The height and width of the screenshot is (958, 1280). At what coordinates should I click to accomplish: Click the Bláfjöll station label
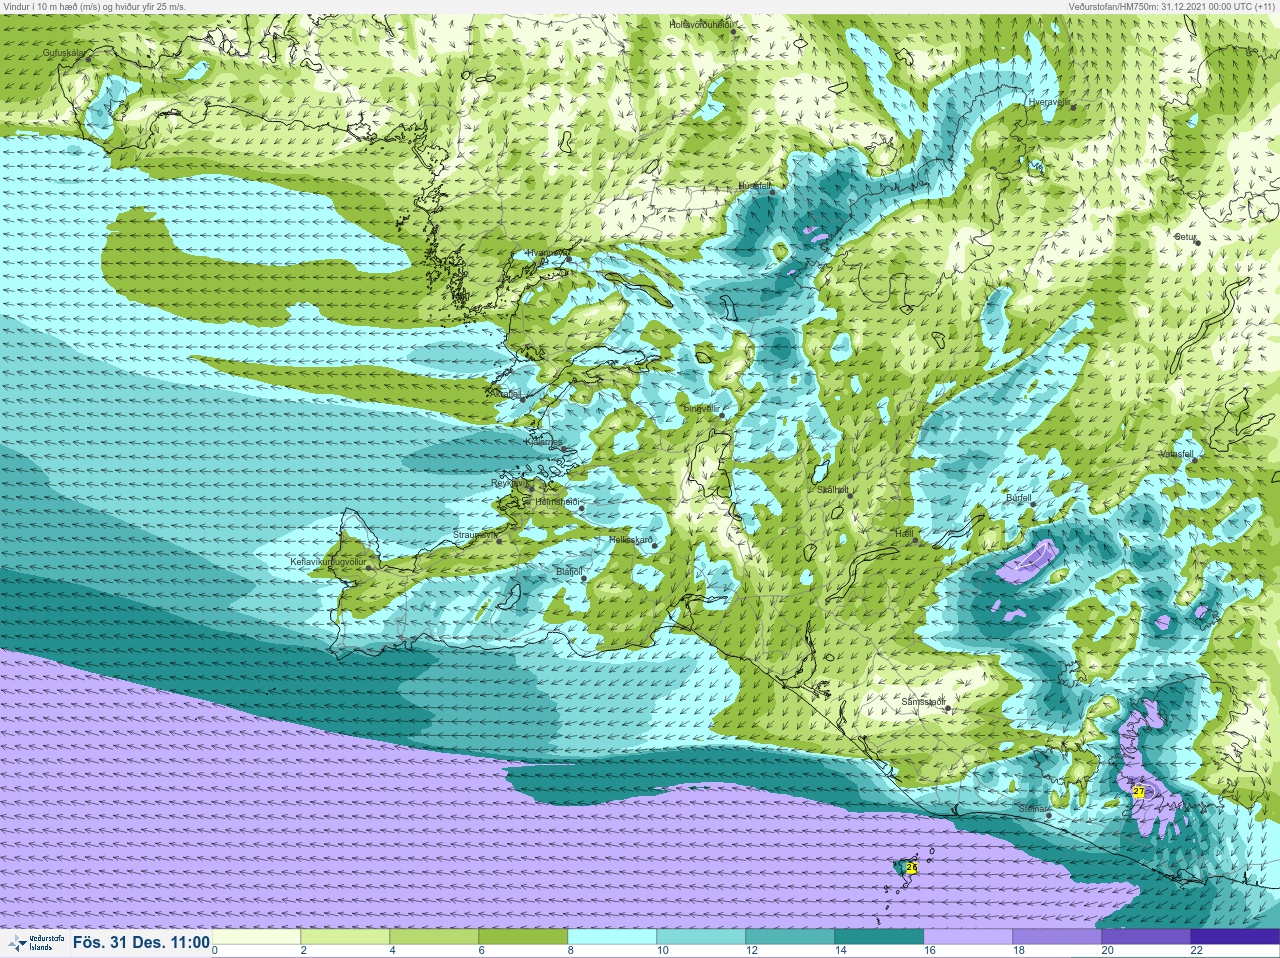coord(568,572)
